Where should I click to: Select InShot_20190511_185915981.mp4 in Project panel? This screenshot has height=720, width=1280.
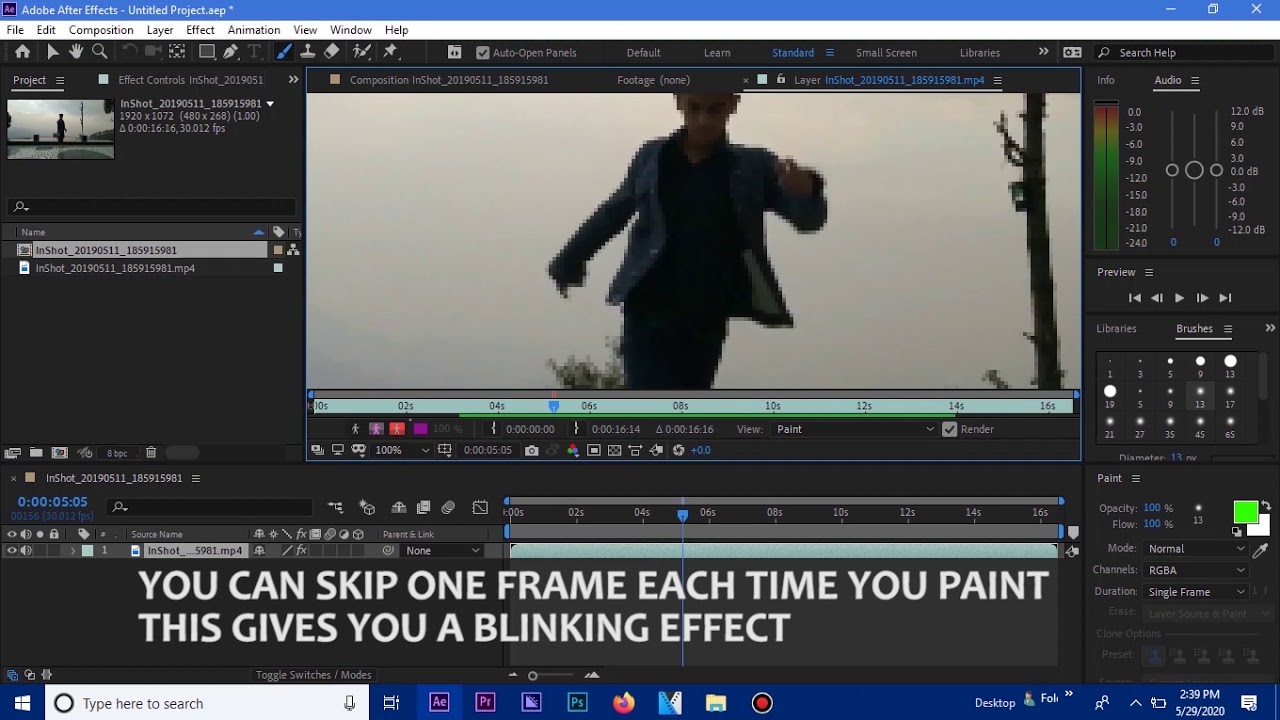pos(115,268)
